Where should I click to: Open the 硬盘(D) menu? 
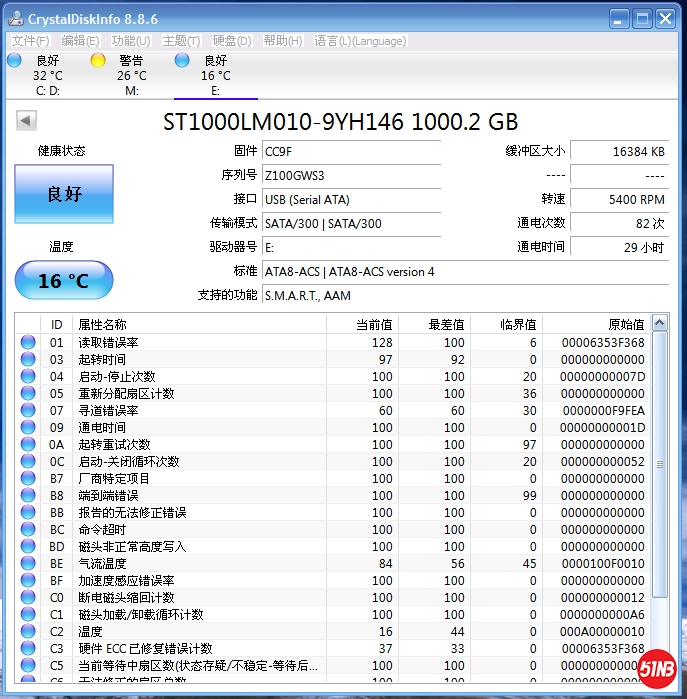pyautogui.click(x=232, y=41)
